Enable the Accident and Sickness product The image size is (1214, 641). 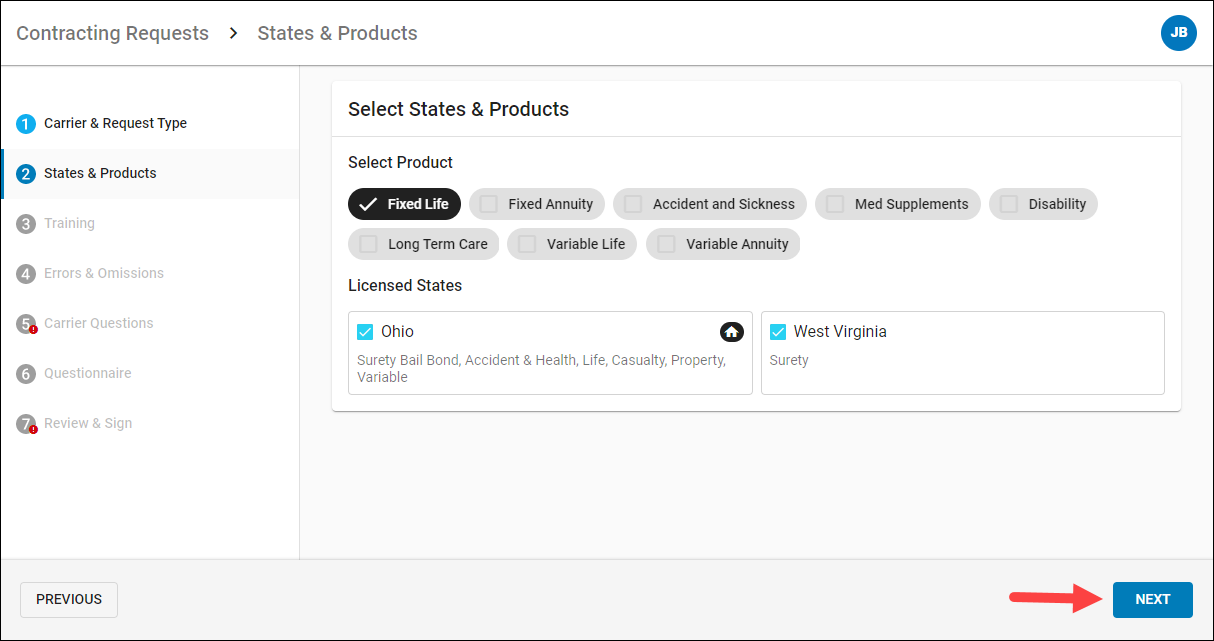click(x=710, y=204)
